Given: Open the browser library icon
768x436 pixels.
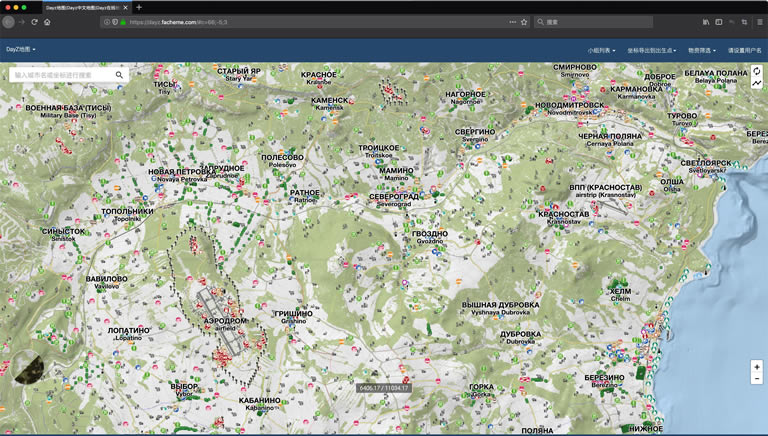Looking at the screenshot, I should 706,22.
